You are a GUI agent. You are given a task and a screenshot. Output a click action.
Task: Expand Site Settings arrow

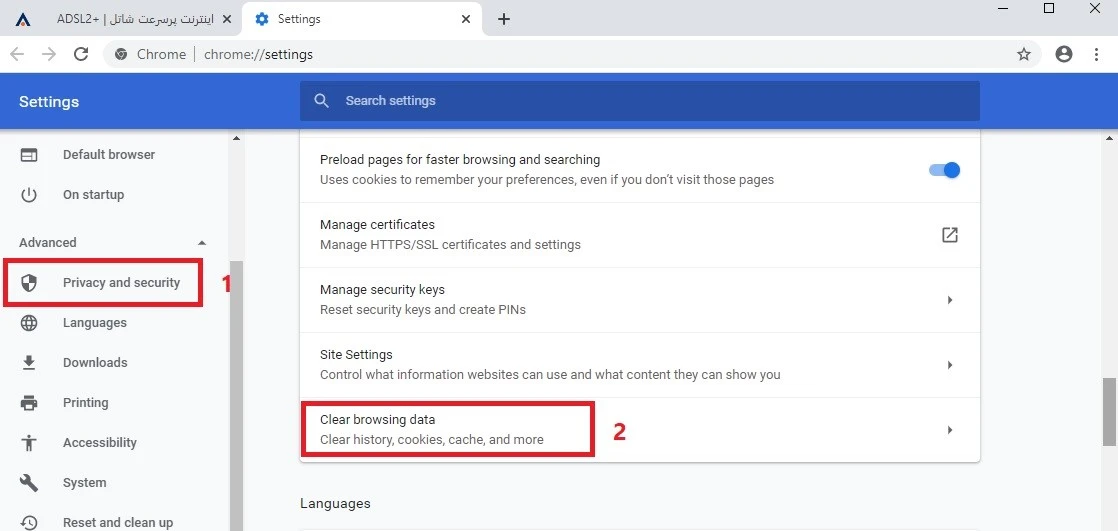pyautogui.click(x=950, y=365)
